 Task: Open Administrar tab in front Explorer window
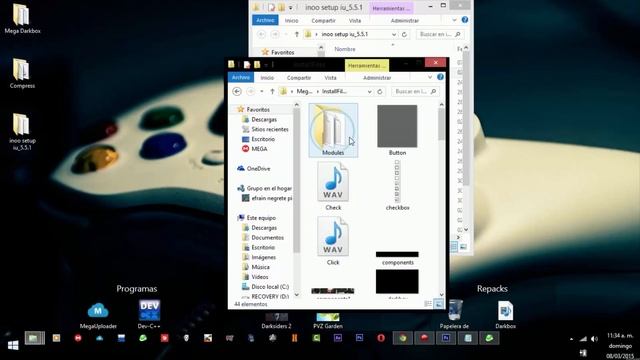tap(377, 78)
